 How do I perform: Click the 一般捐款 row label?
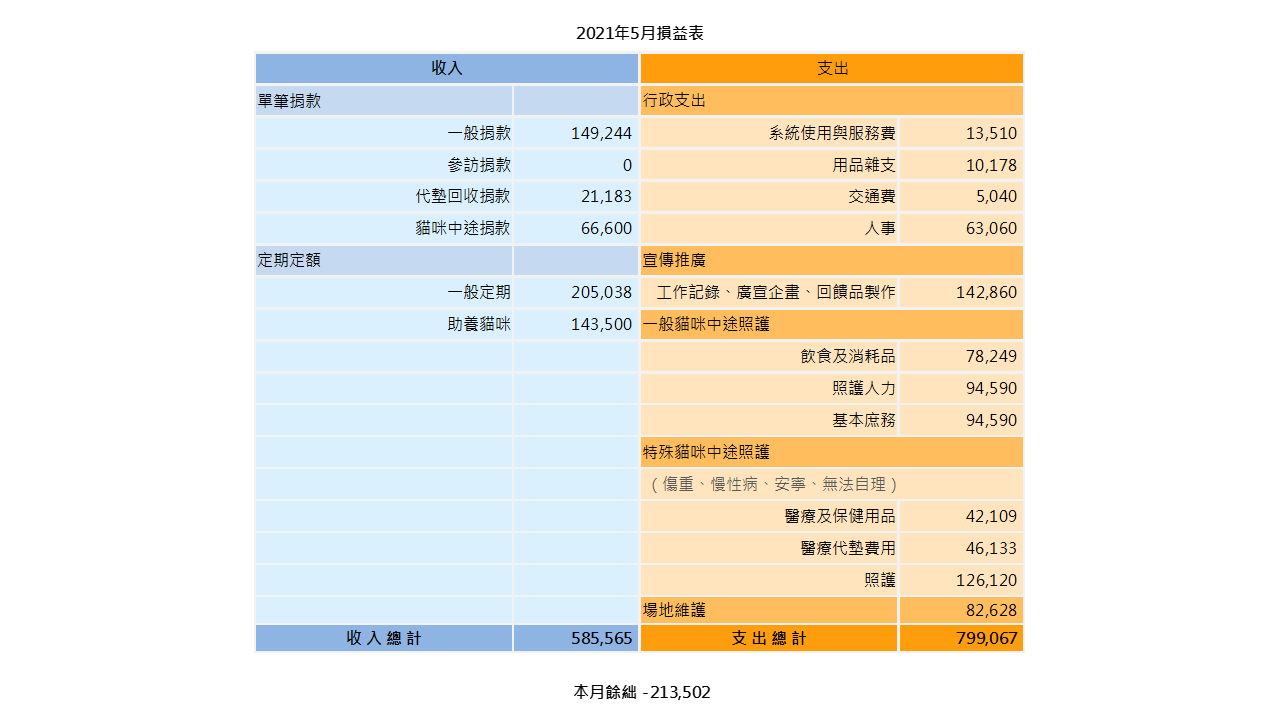pos(479,133)
